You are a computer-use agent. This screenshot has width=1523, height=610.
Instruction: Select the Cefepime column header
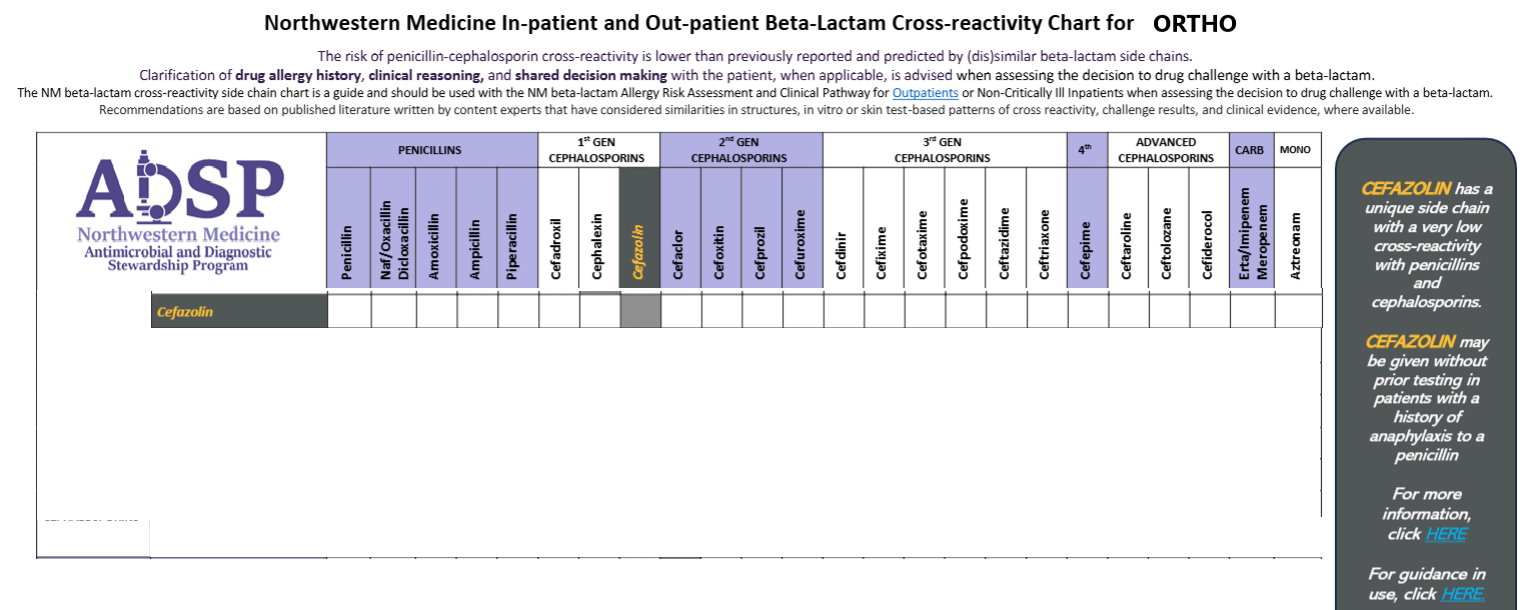click(1087, 228)
